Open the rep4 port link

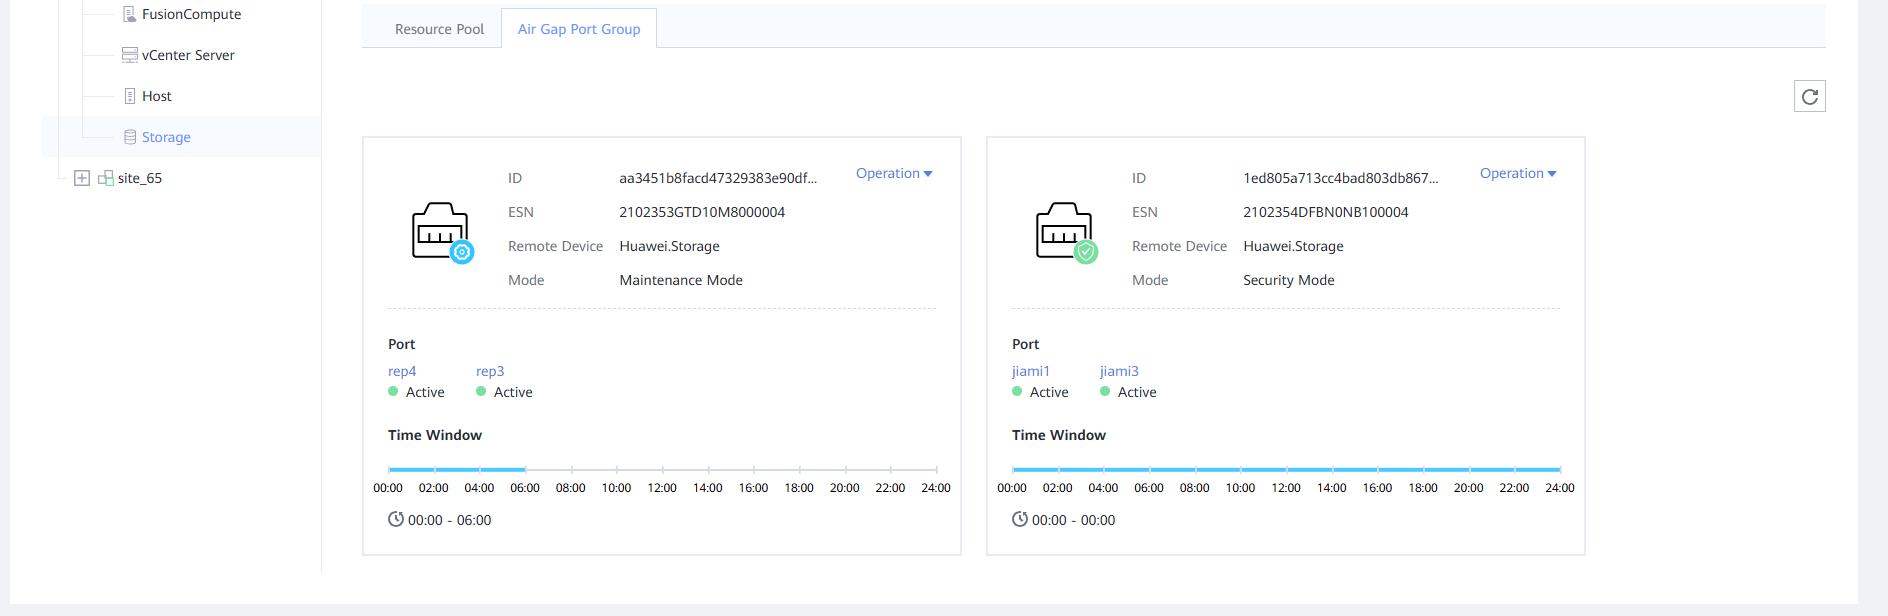402,371
